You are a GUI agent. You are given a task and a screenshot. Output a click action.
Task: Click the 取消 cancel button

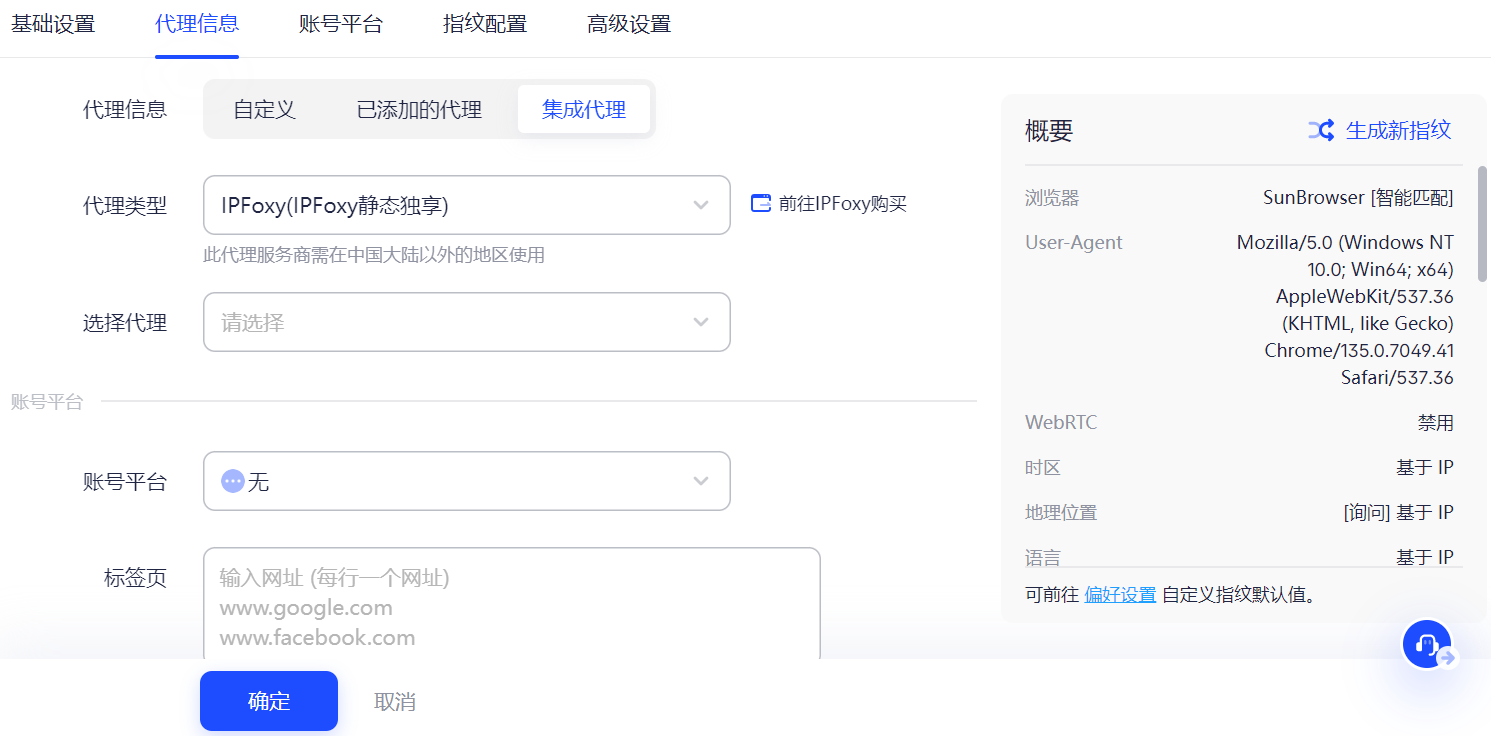click(395, 701)
